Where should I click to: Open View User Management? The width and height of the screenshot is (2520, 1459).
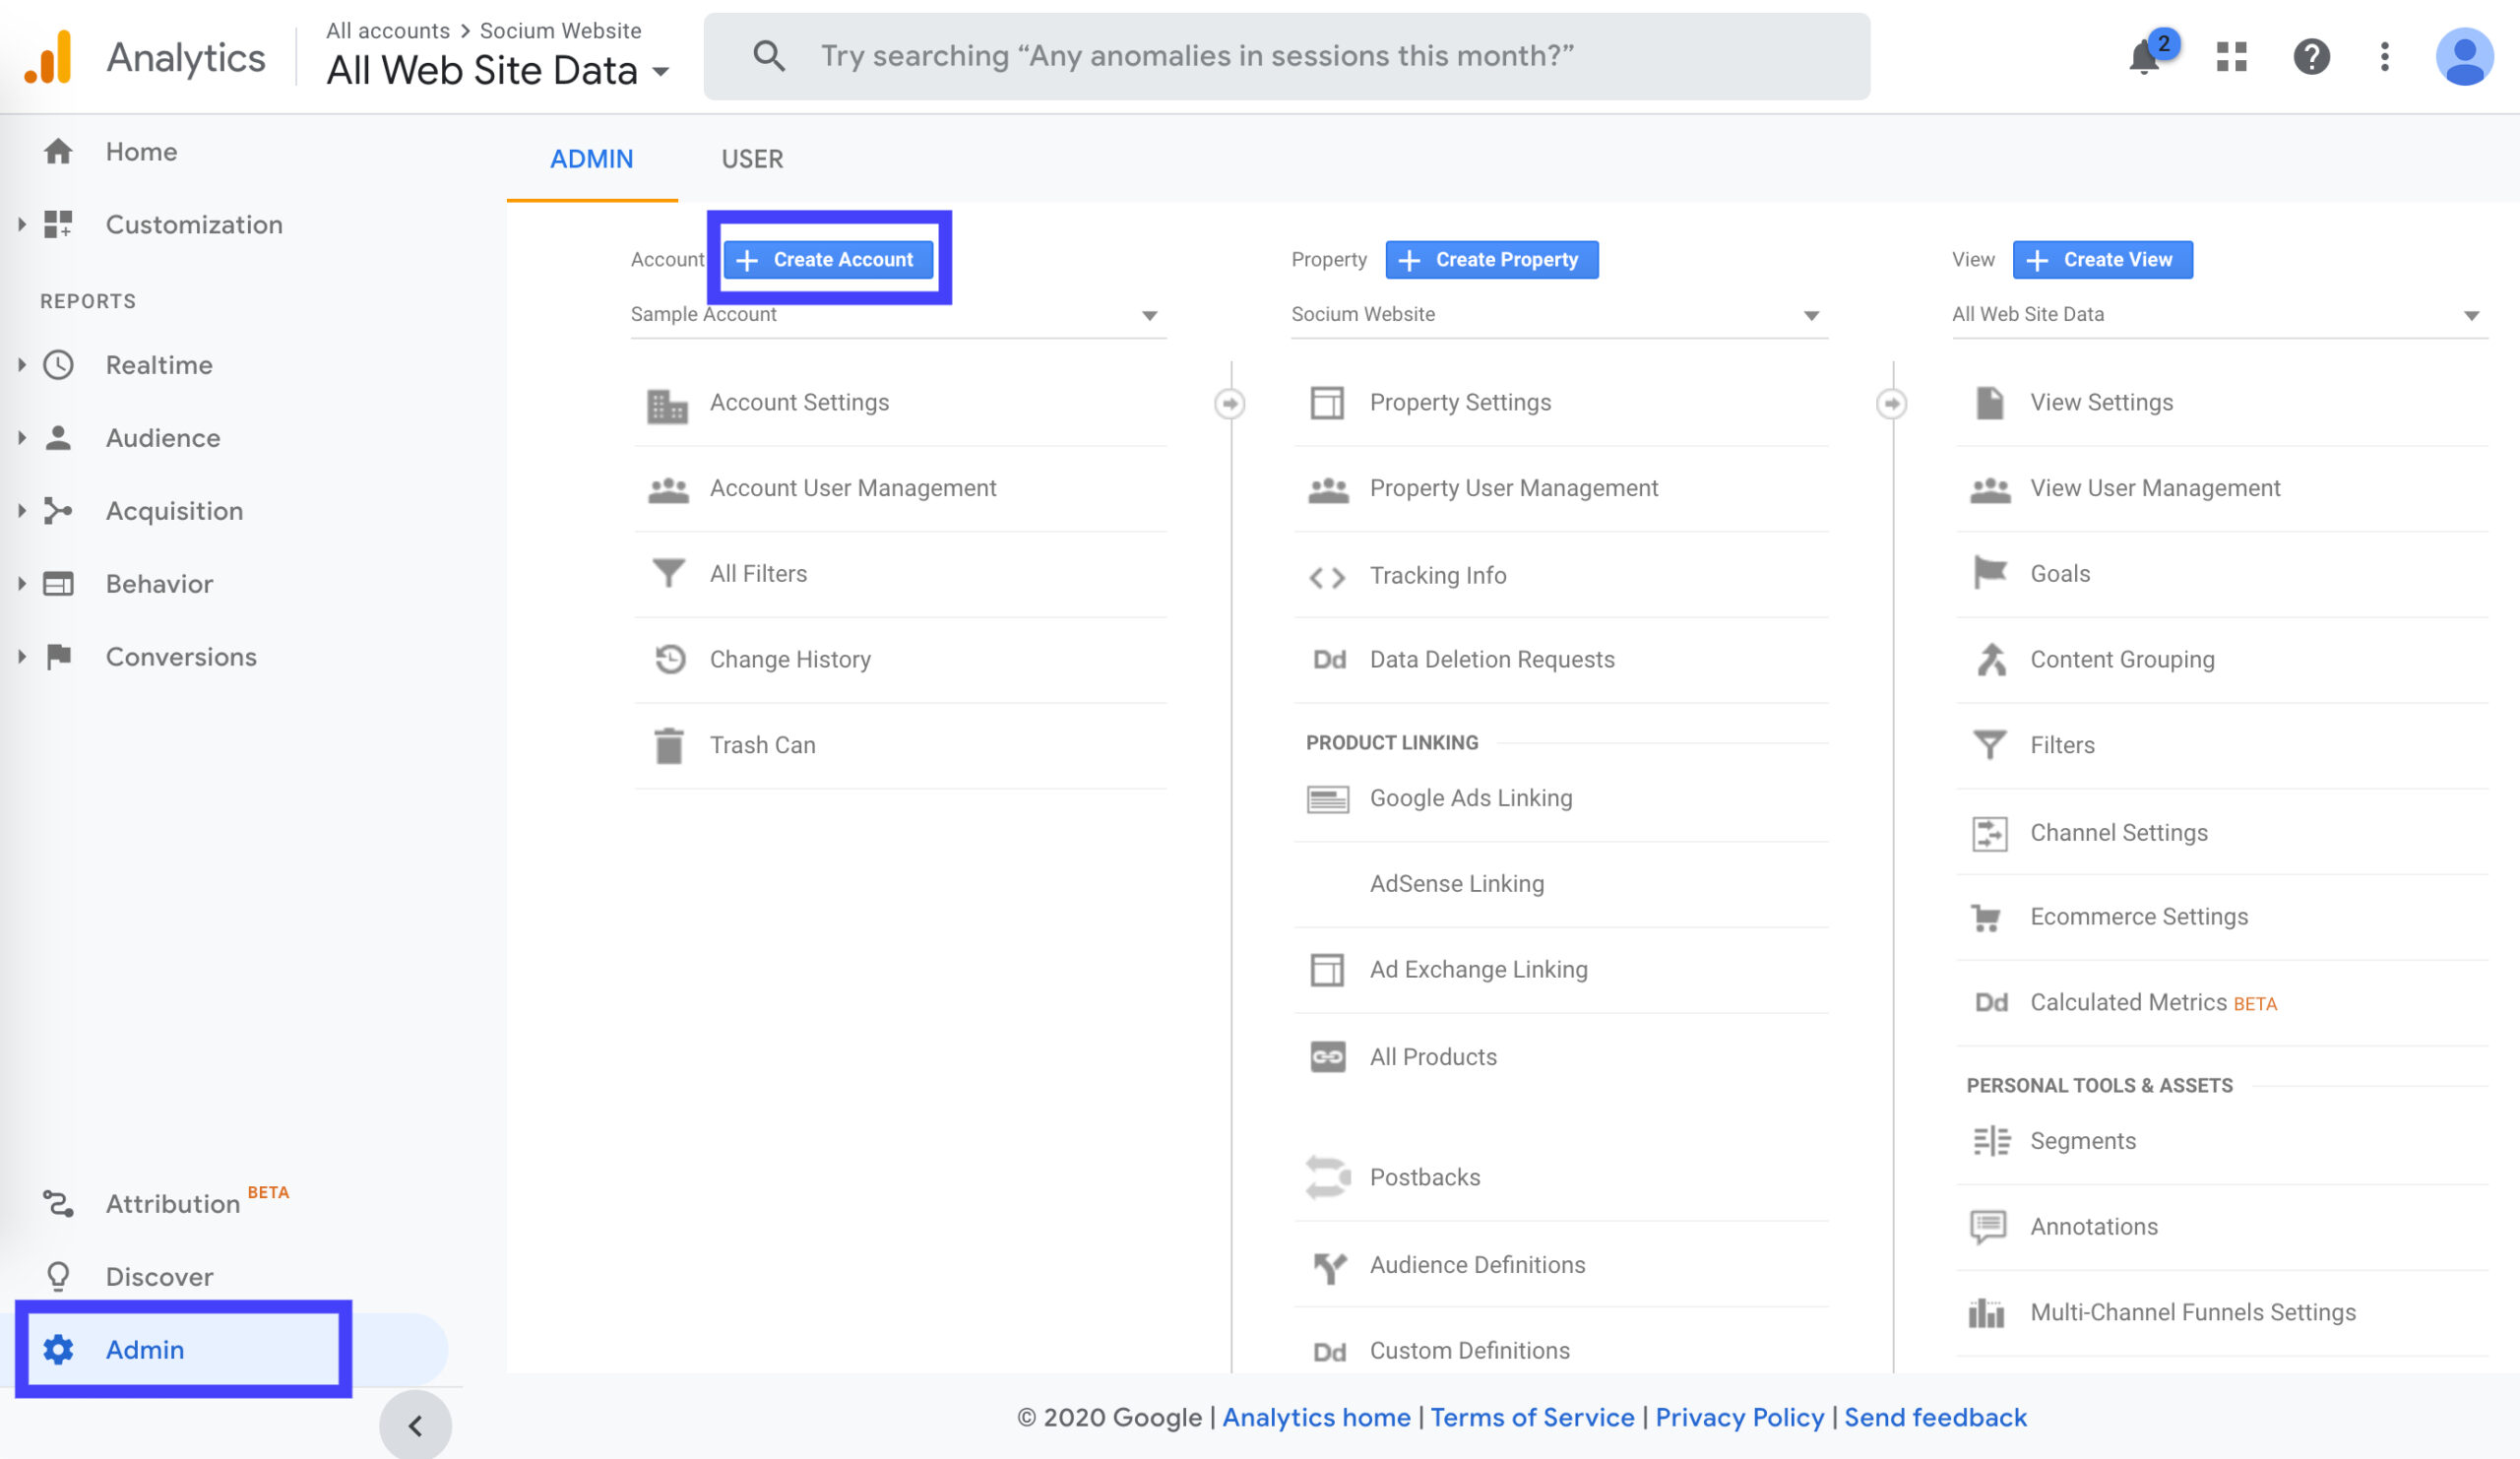[2155, 488]
